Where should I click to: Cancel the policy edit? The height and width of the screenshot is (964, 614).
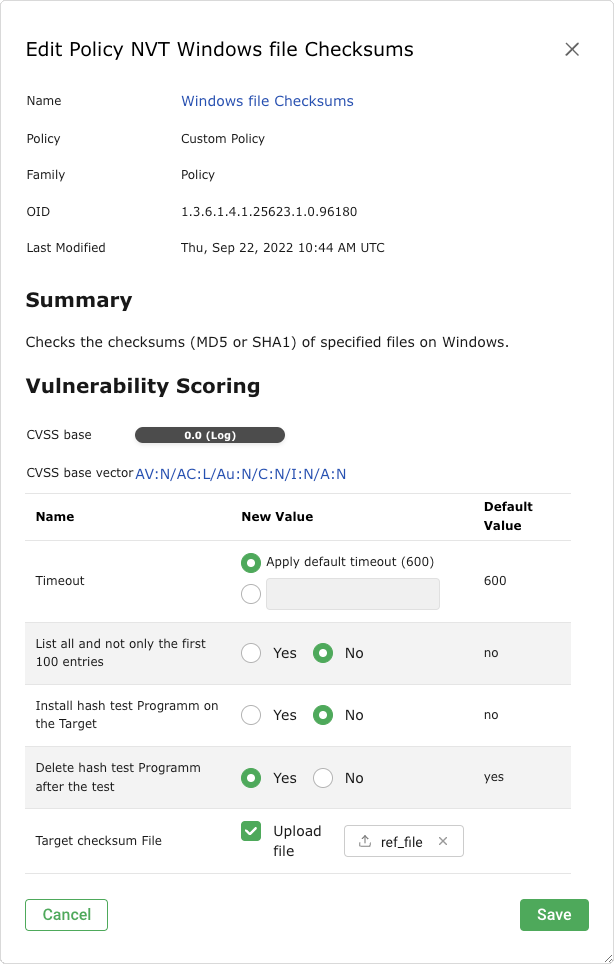point(66,914)
